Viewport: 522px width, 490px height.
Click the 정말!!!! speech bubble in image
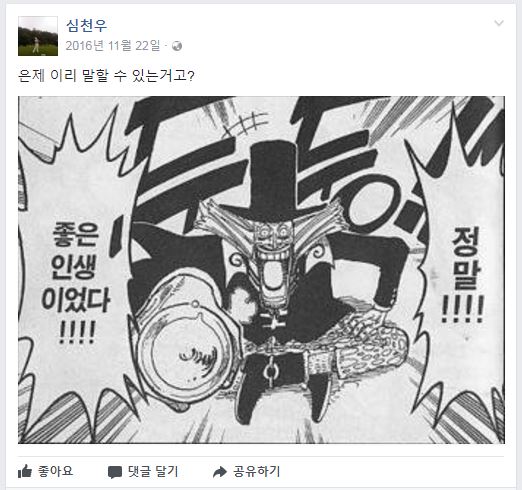462,275
